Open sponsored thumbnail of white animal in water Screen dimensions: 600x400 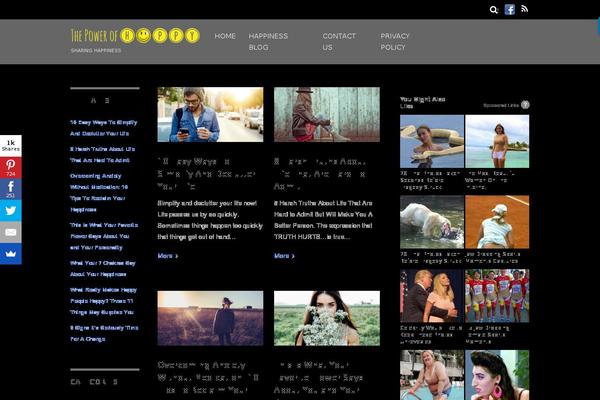pos(432,222)
